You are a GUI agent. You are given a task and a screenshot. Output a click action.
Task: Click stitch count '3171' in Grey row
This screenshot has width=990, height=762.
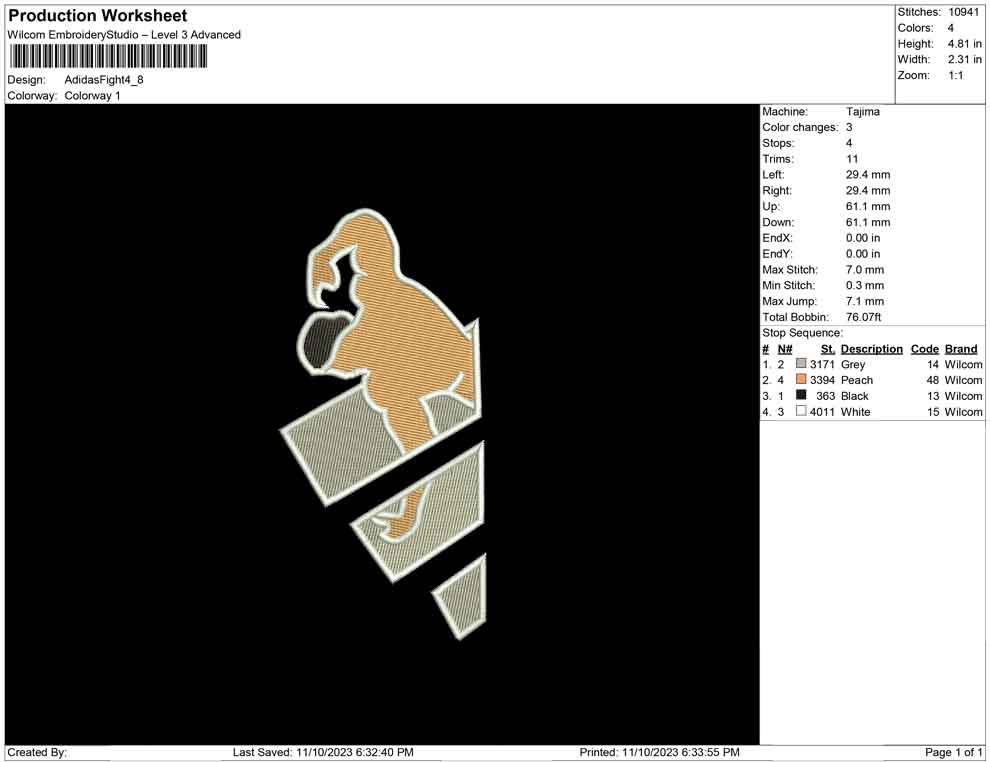(x=822, y=364)
